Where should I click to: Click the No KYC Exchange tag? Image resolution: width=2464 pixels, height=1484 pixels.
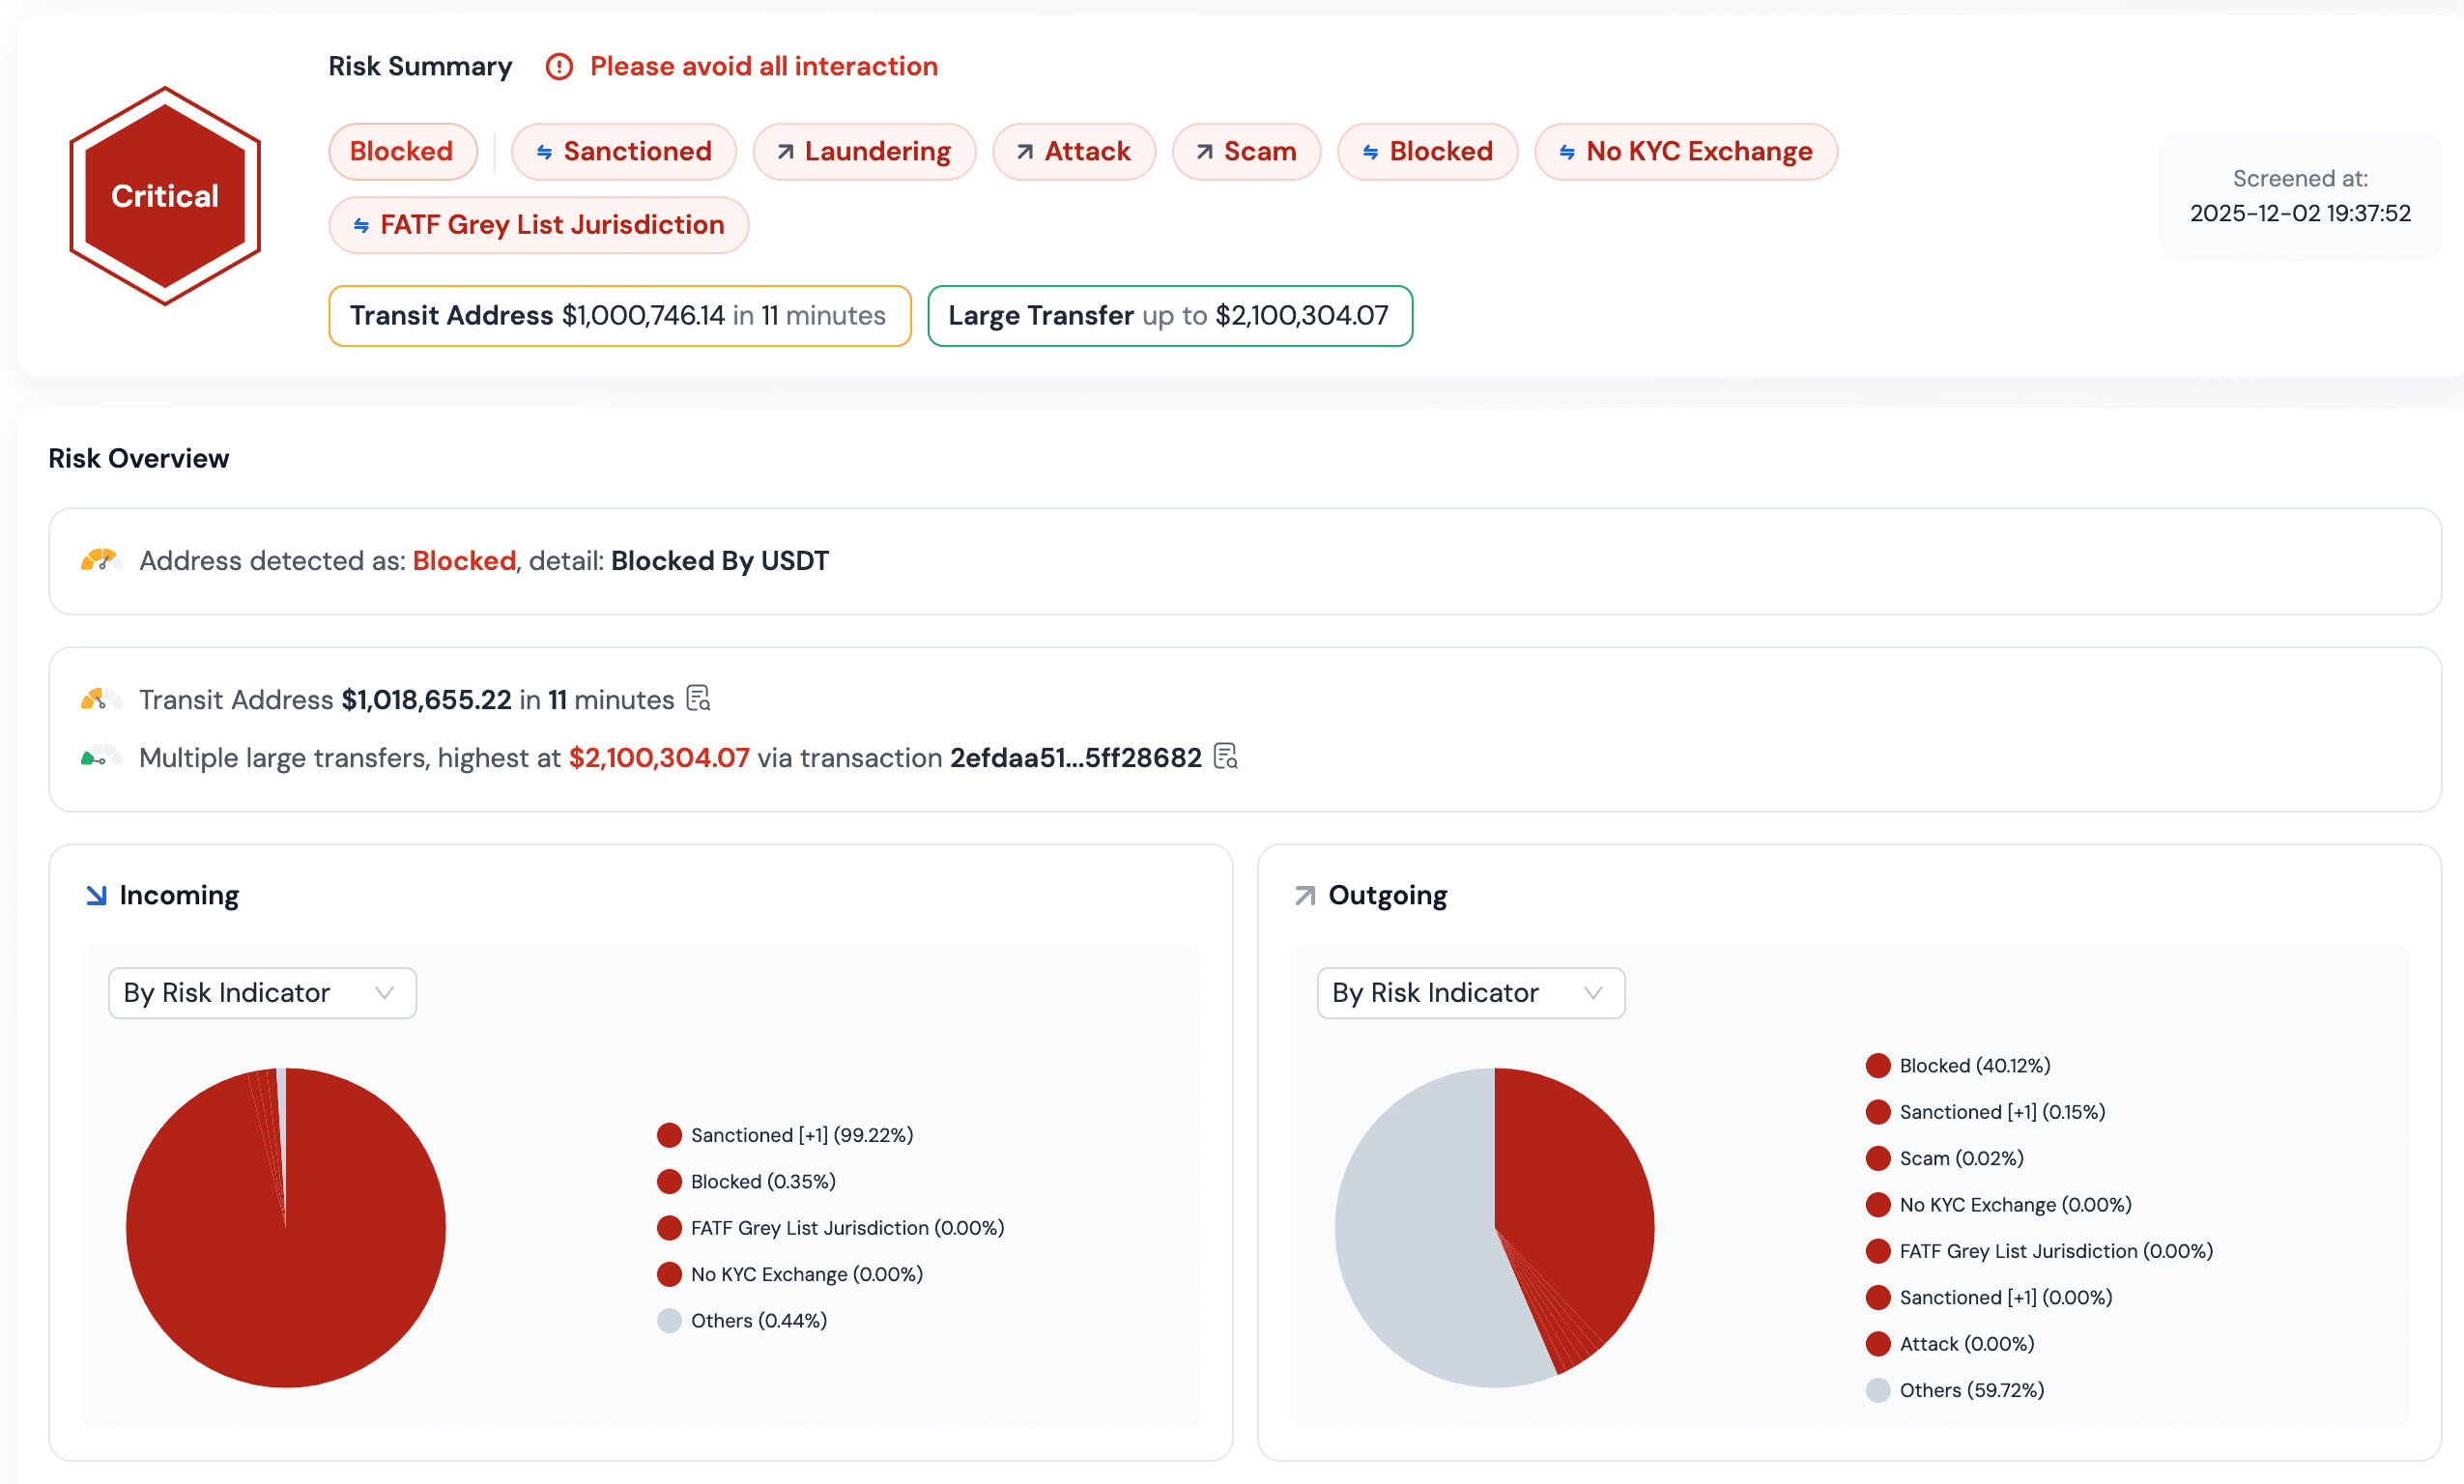pos(1686,152)
